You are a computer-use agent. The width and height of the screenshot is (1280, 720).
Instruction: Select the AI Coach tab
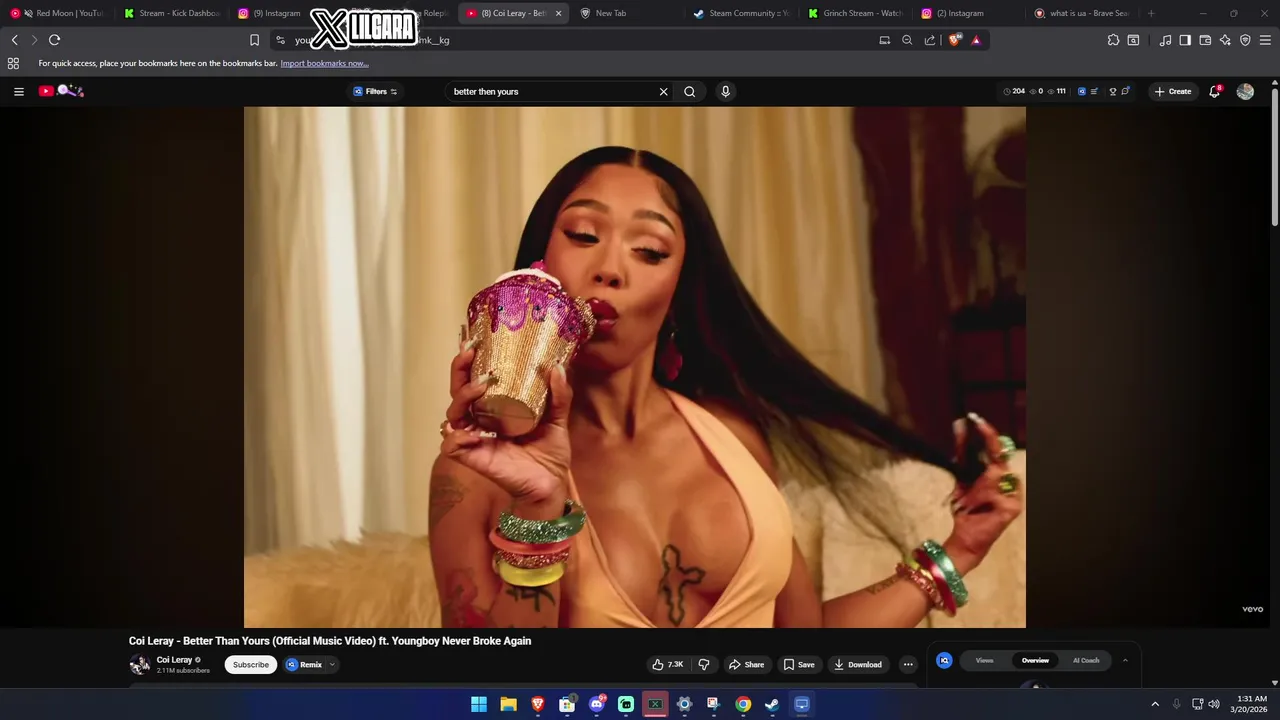(x=1086, y=660)
